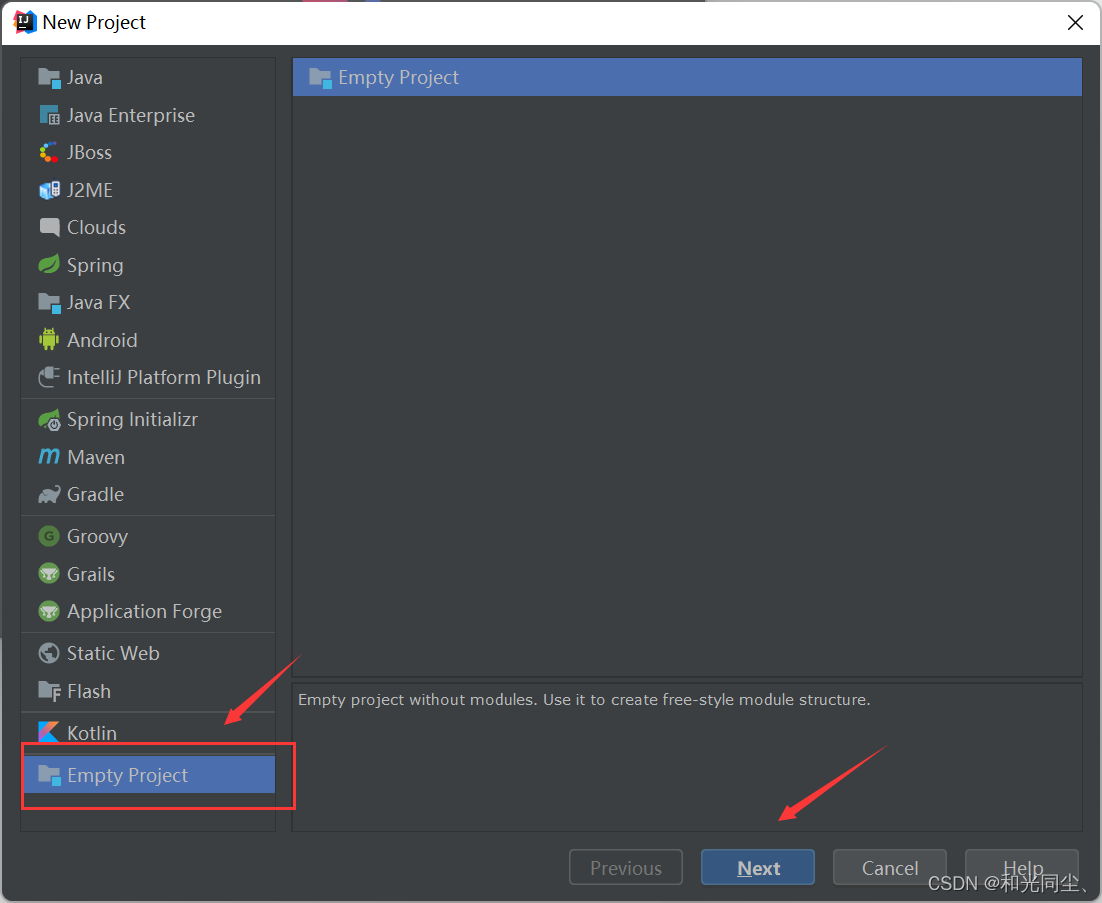Click the Flash folder icon
1102x903 pixels.
tap(49, 691)
